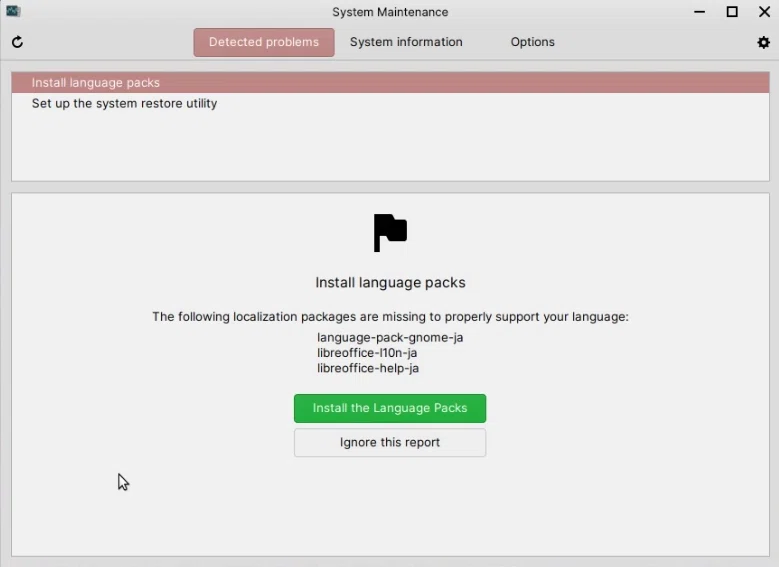
Task: Select the Install language packs problem entry
Action: click(390, 82)
